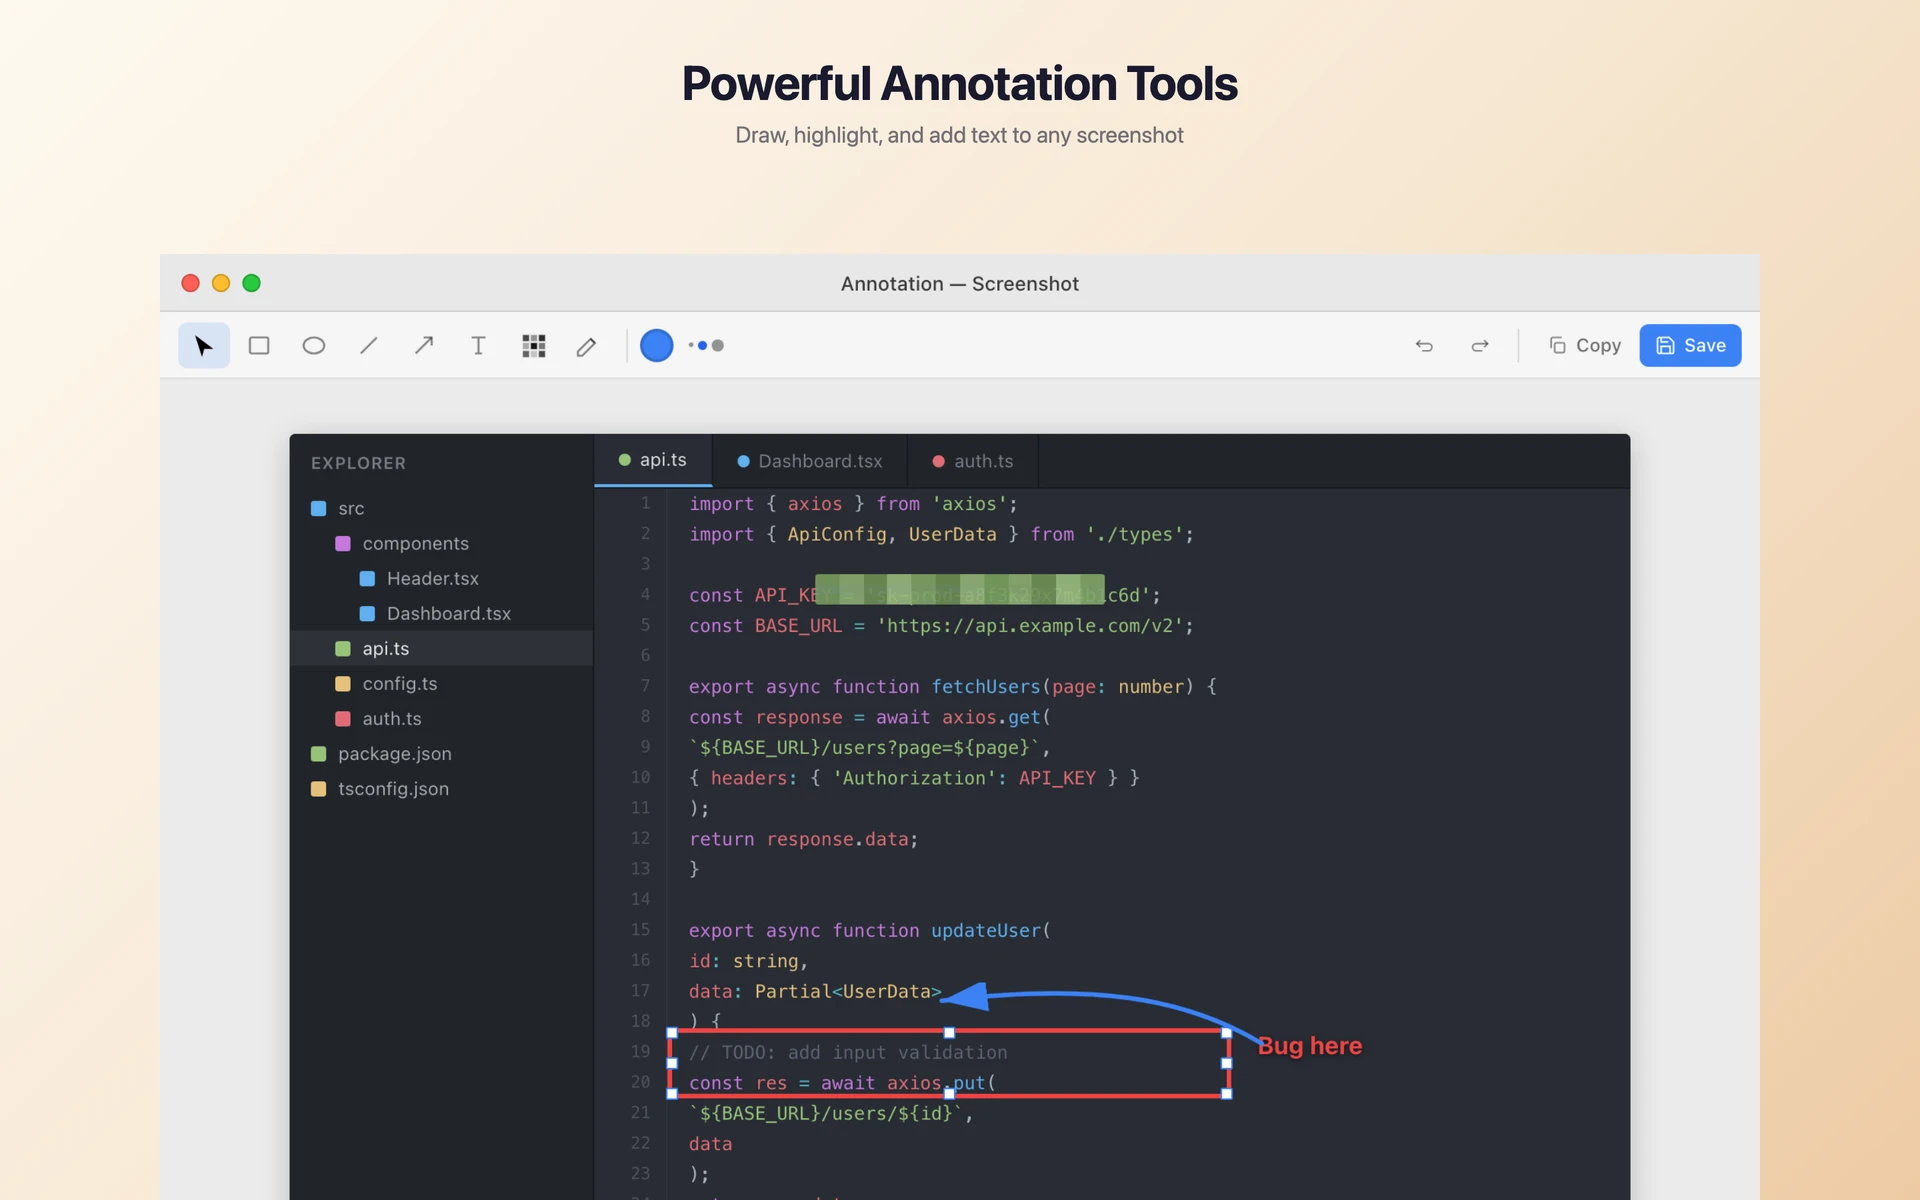Copy the annotated screenshot
Viewport: 1920px width, 1200px height.
1585,346
